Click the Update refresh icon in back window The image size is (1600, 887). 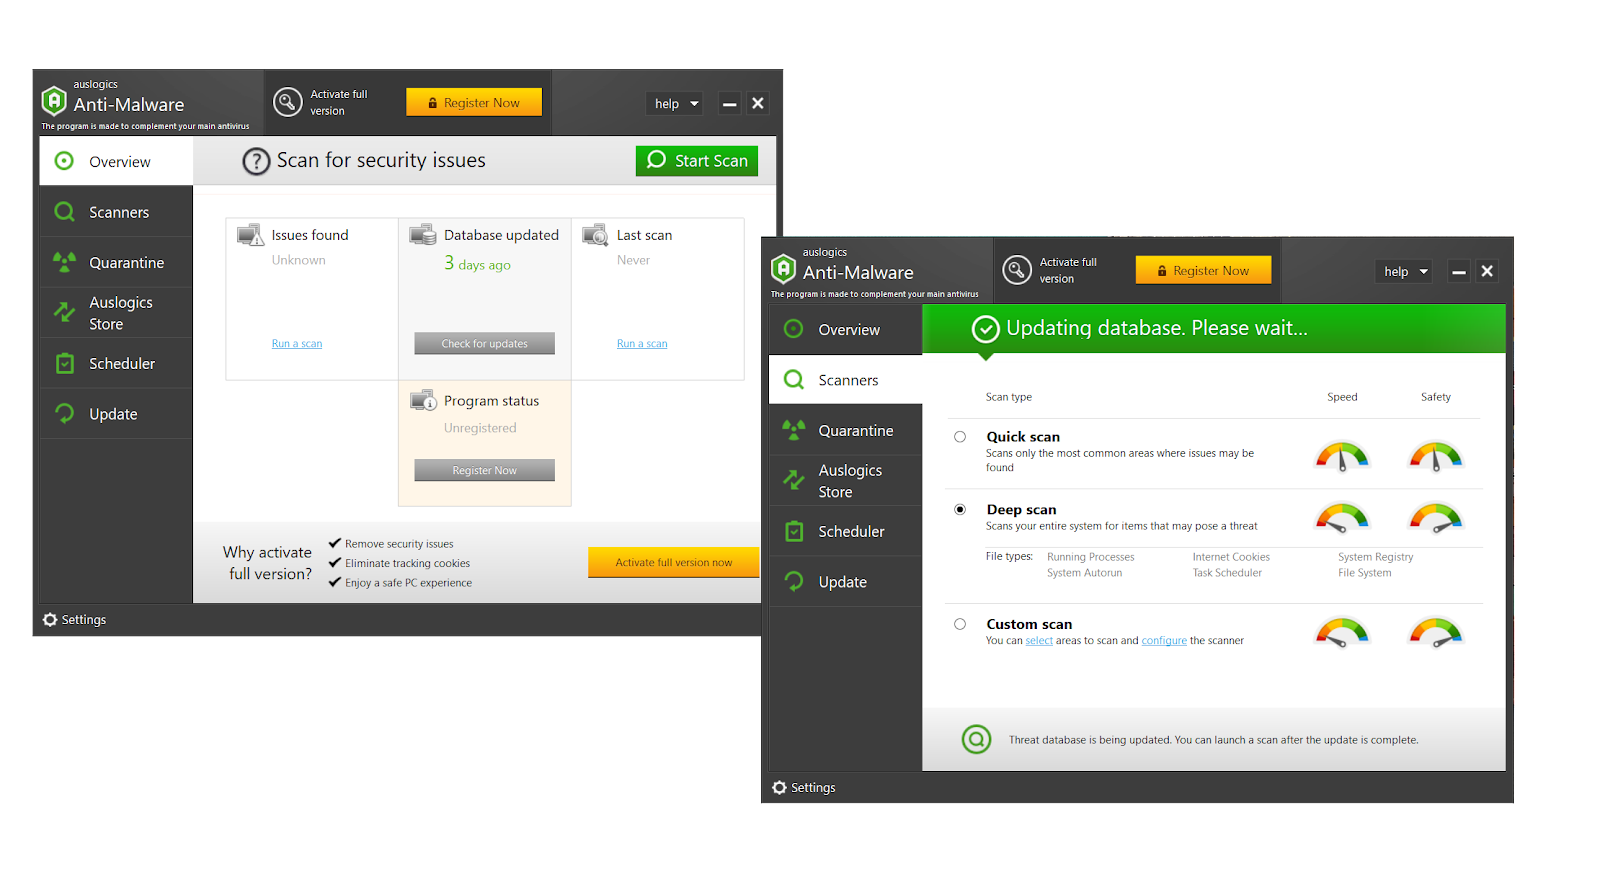[65, 413]
